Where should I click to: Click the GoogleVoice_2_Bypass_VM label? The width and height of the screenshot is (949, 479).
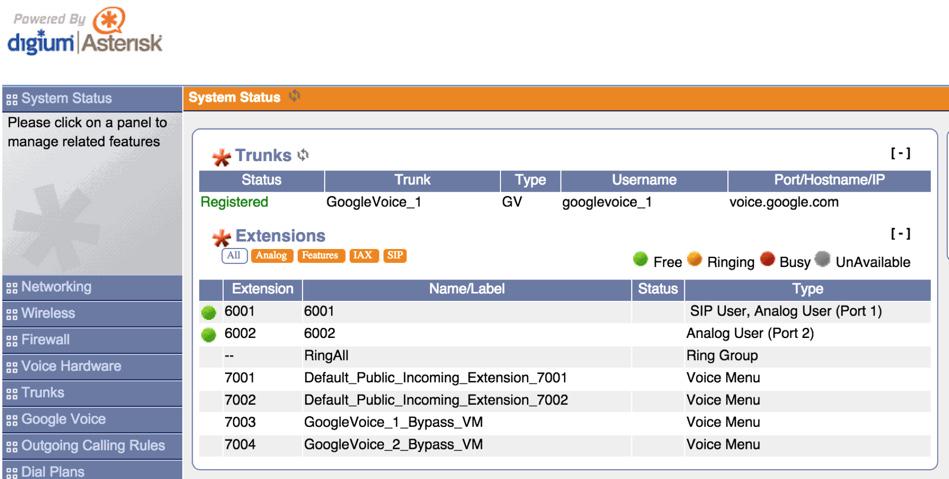393,445
